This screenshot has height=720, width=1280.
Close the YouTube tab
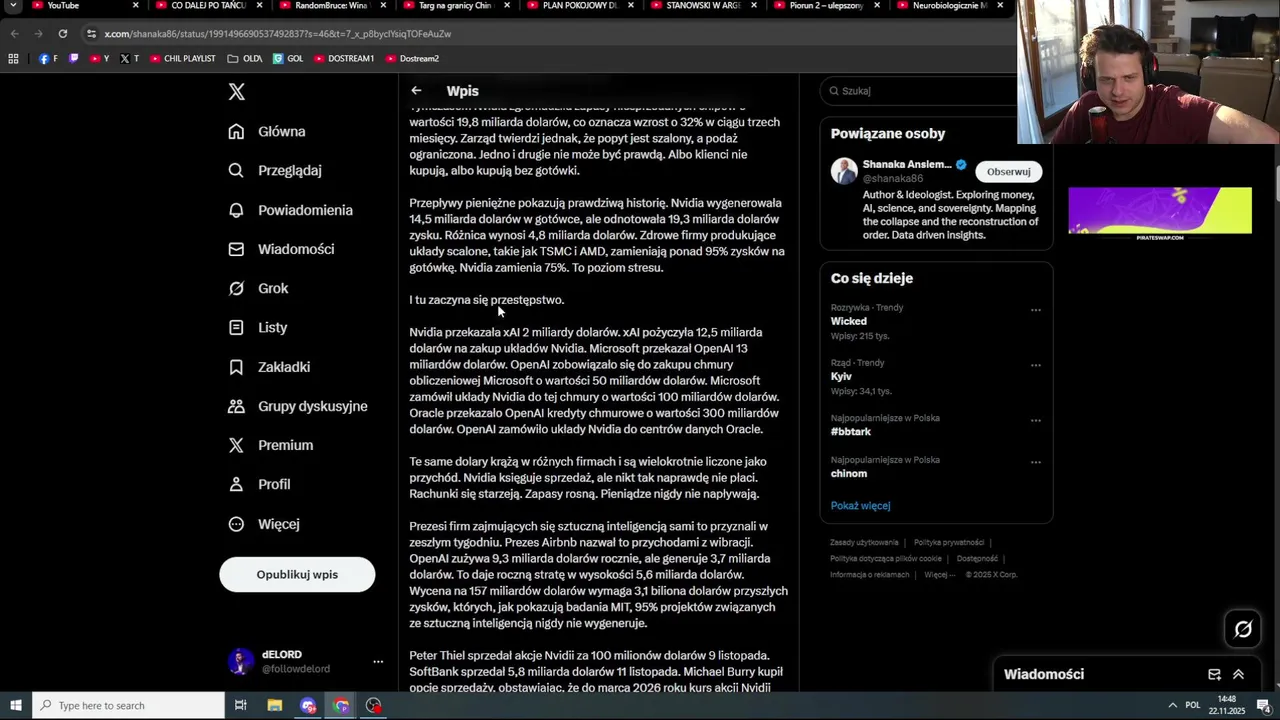click(136, 6)
